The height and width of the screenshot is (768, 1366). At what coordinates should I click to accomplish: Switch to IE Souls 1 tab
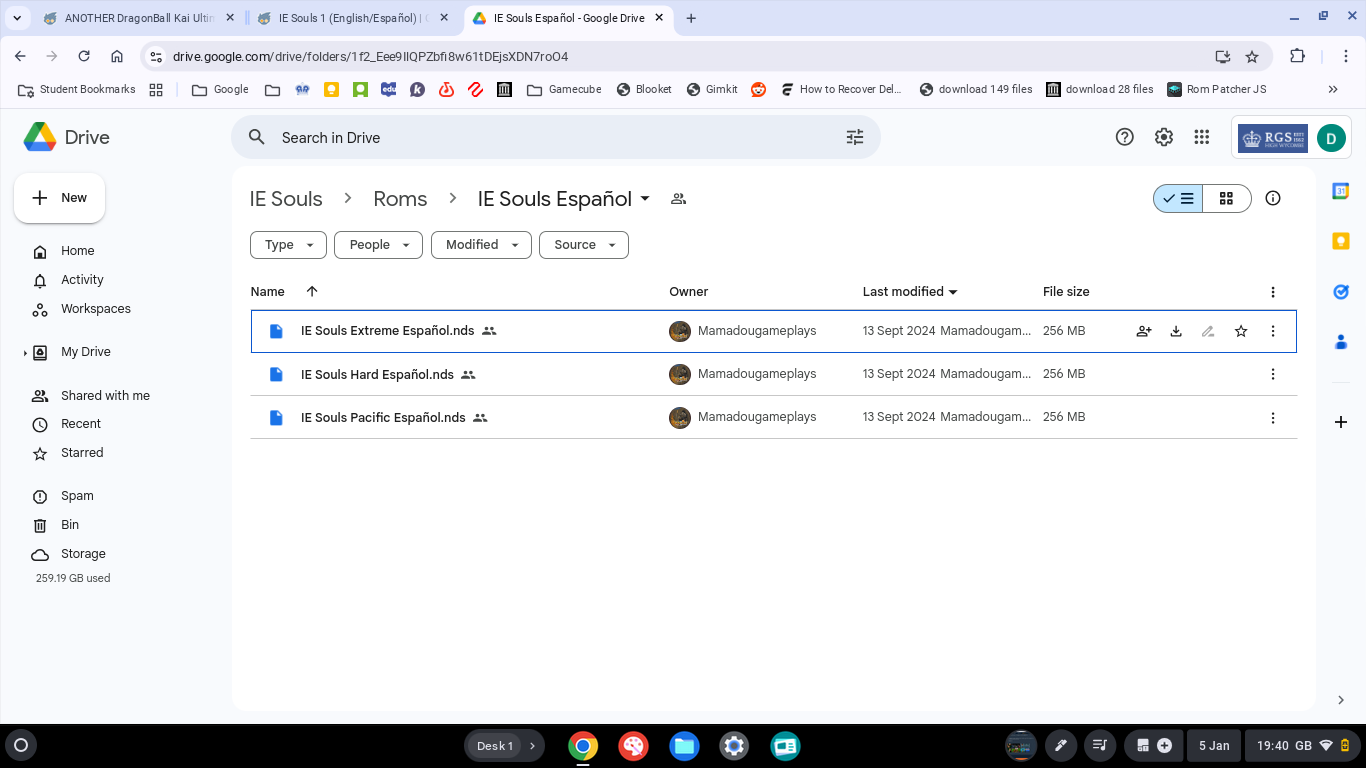pos(355,18)
